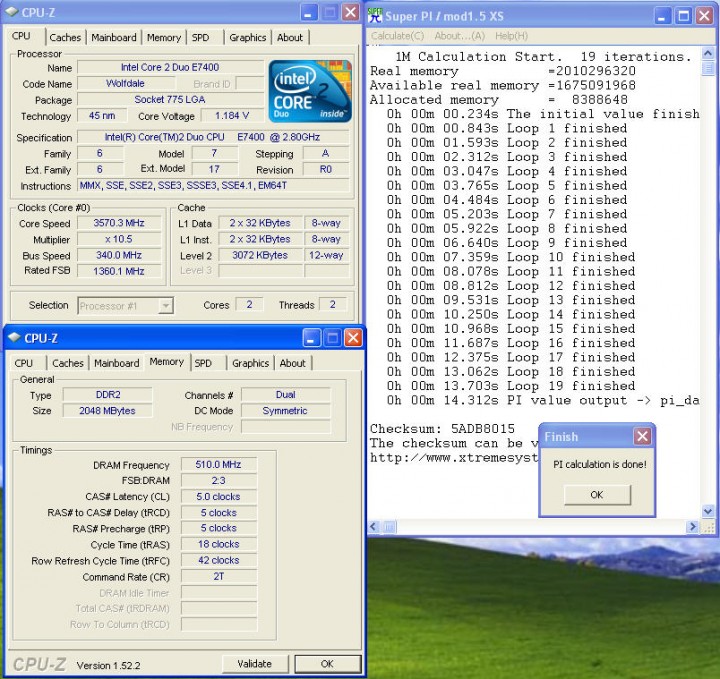
Task: Close the Finish dialog with X
Action: [642, 436]
